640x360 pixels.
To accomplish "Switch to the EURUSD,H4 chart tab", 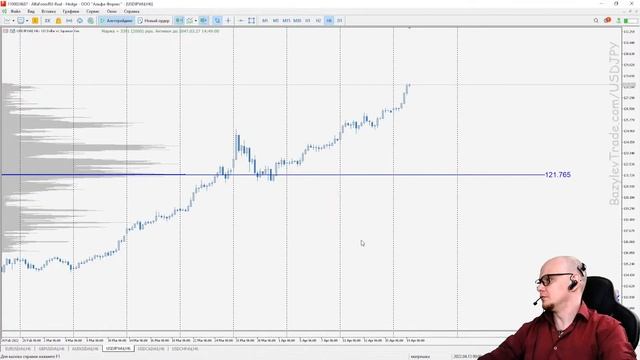I will [x=18, y=349].
